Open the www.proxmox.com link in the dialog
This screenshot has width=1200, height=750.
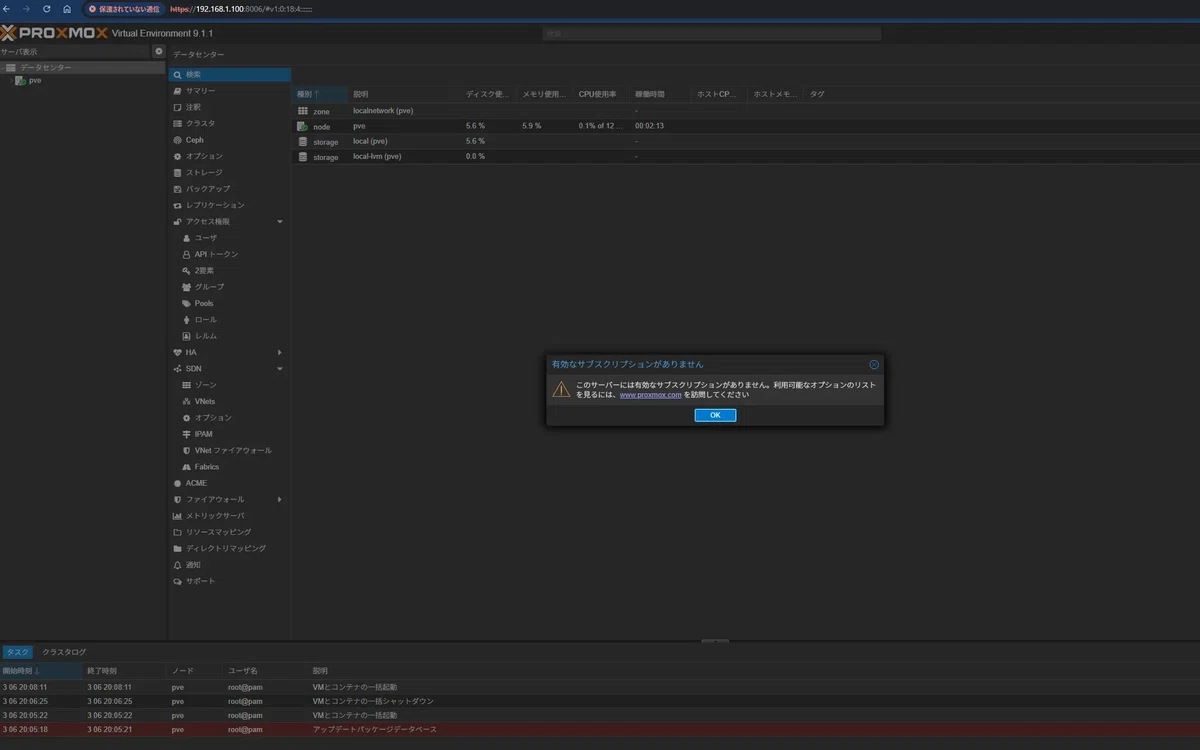651,395
